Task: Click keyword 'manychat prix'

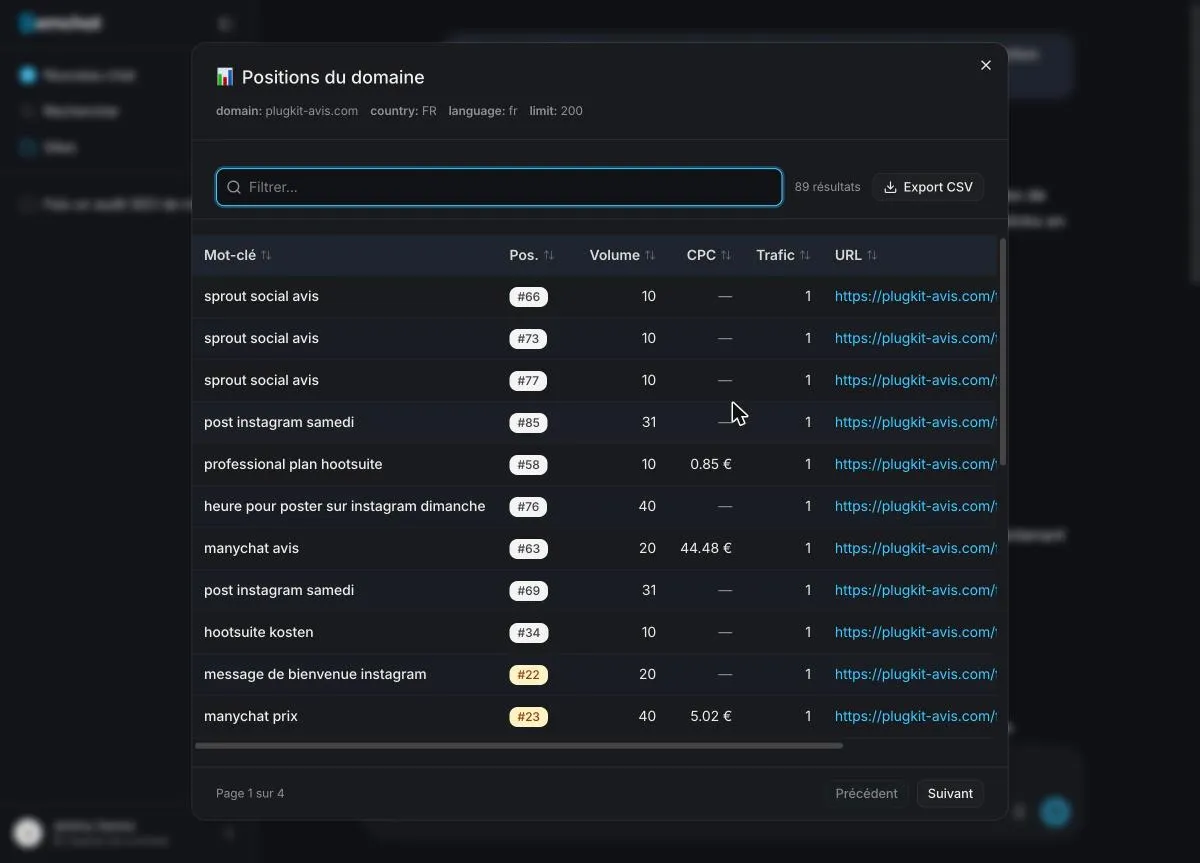Action: [250, 716]
